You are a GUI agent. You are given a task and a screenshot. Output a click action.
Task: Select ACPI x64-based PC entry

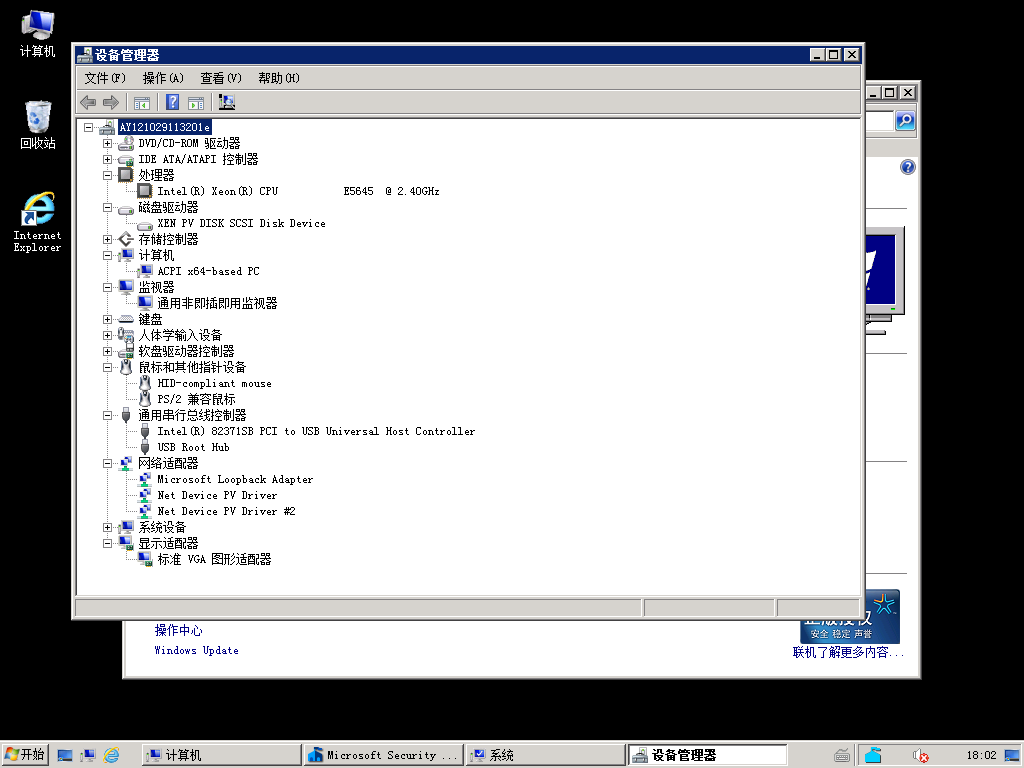(208, 272)
